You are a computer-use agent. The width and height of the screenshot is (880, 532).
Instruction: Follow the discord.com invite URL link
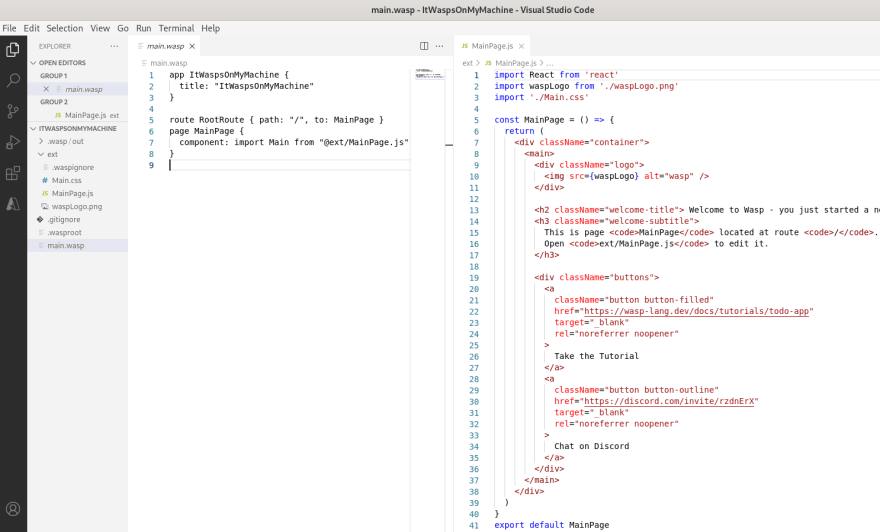pos(669,401)
